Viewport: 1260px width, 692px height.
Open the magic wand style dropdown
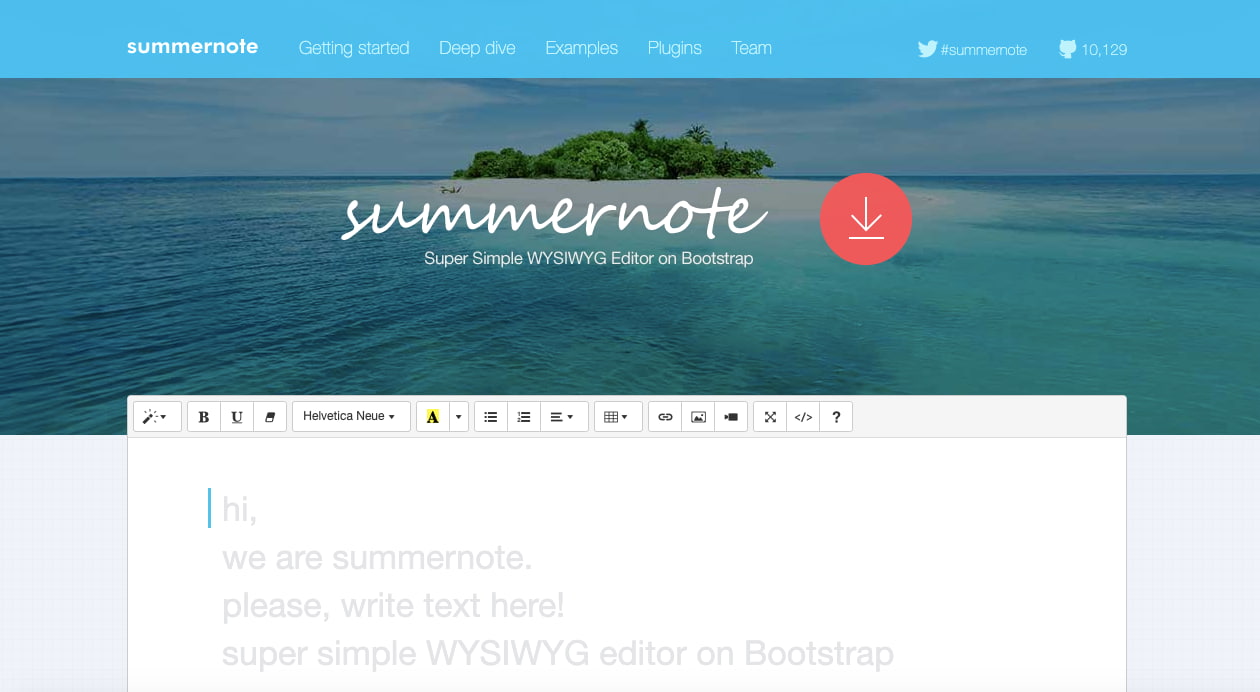point(157,417)
